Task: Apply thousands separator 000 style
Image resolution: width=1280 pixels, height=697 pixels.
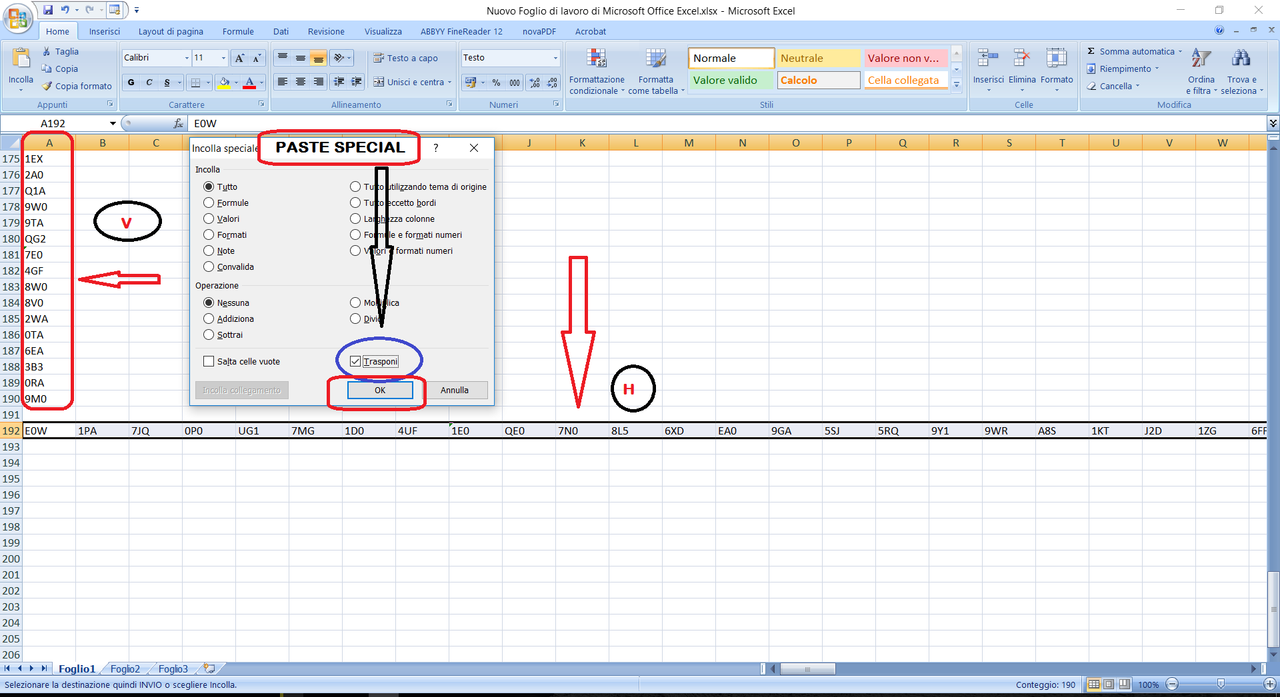Action: (513, 82)
